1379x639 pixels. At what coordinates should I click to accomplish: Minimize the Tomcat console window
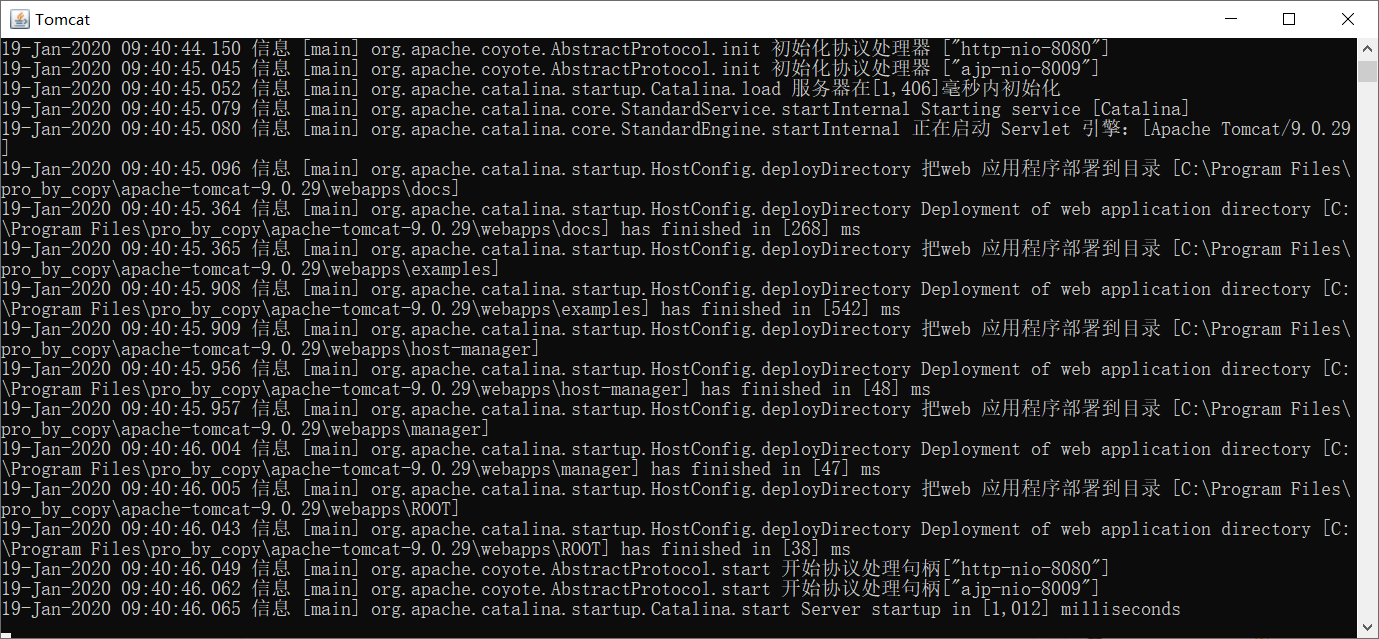click(1233, 19)
